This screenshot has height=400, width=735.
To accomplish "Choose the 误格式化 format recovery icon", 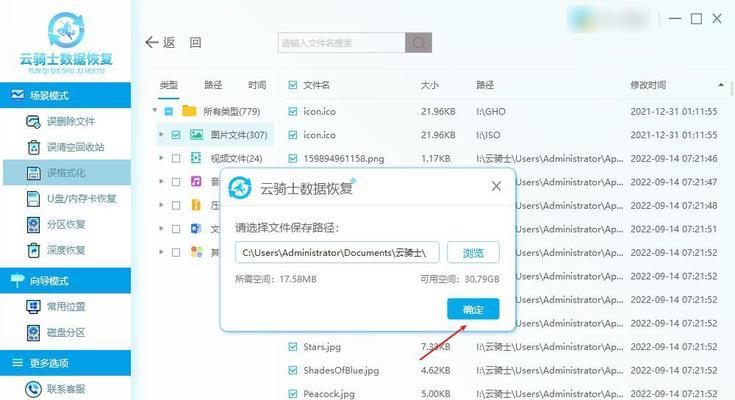I will 33,173.
